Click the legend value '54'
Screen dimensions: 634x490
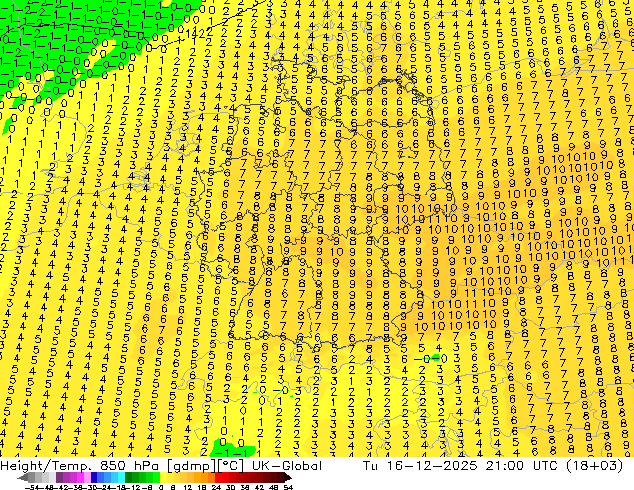288,488
